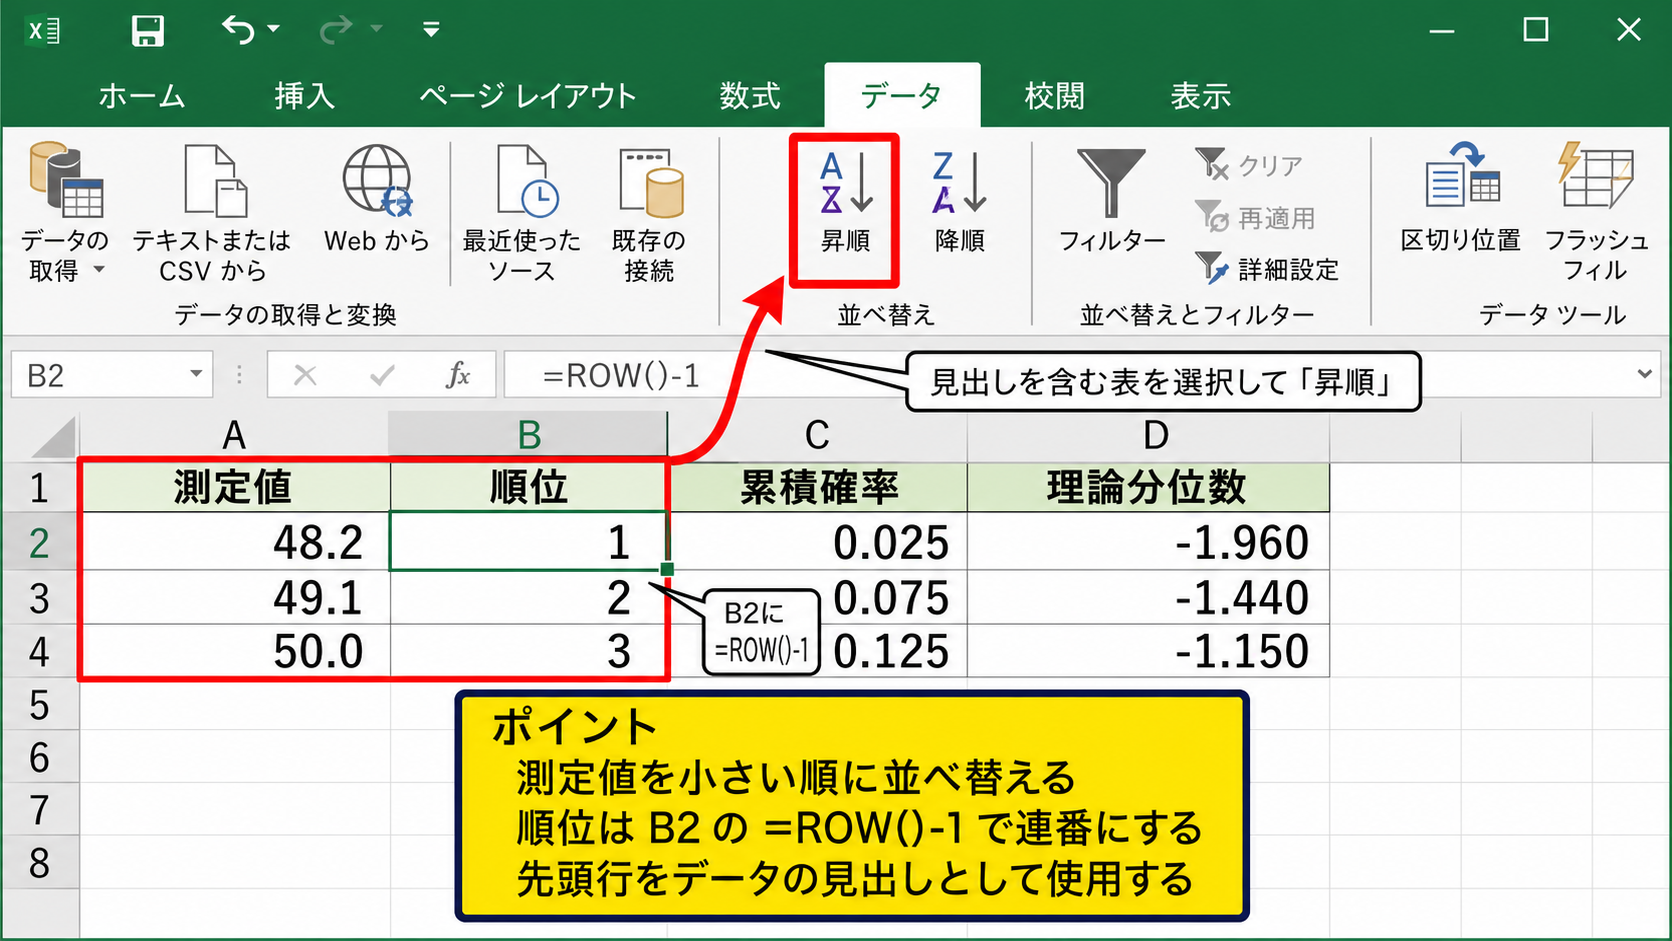Click the 再適用 filter button
1672x941 pixels.
pos(1256,218)
